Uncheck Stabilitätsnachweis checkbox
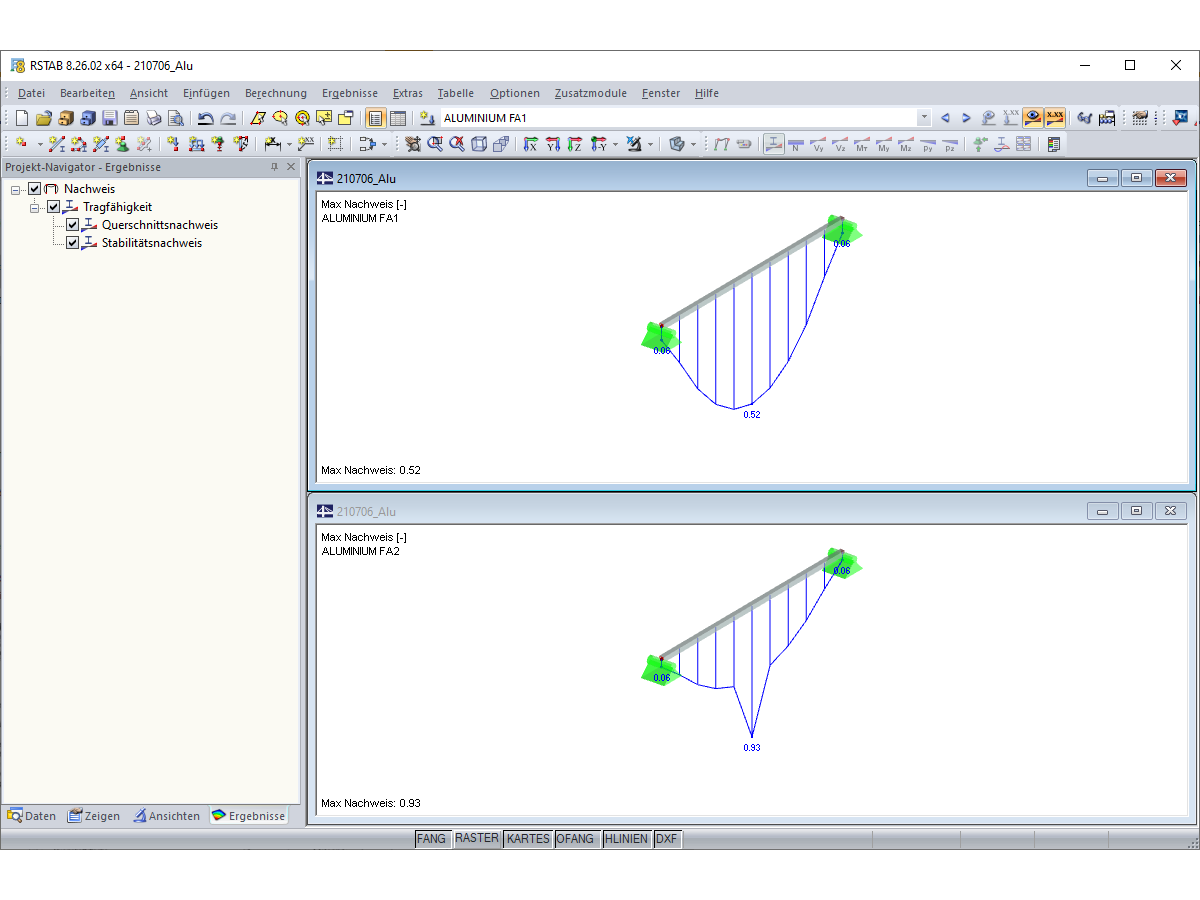The image size is (1200, 900). [72, 243]
